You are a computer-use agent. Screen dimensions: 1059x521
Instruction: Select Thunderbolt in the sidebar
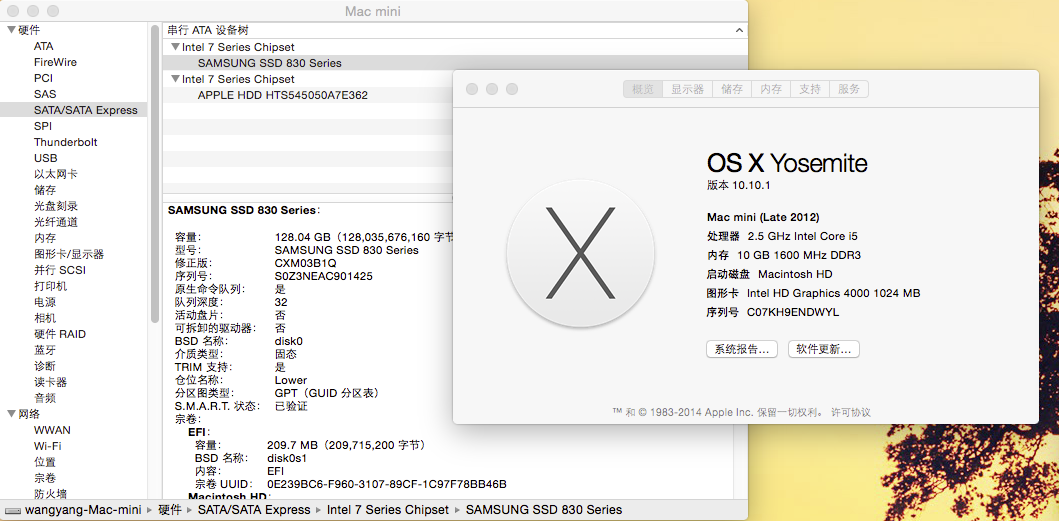click(66, 142)
